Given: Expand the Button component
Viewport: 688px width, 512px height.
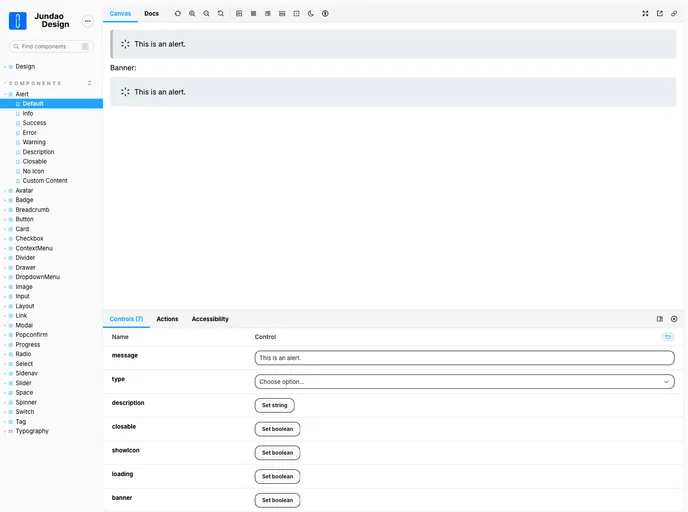Looking at the screenshot, I should click(24, 219).
